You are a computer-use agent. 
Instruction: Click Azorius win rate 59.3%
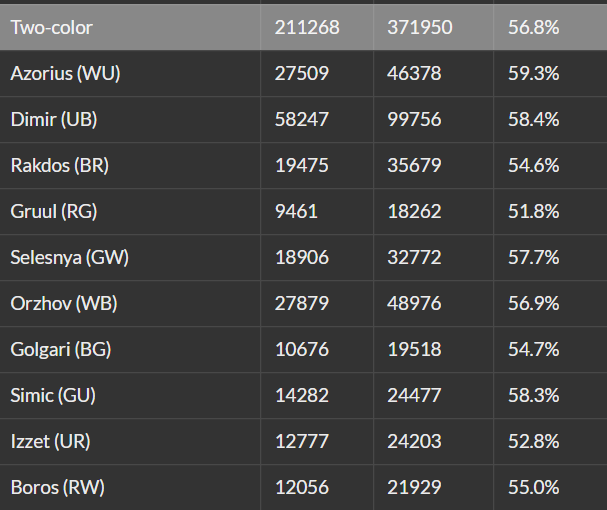[533, 73]
